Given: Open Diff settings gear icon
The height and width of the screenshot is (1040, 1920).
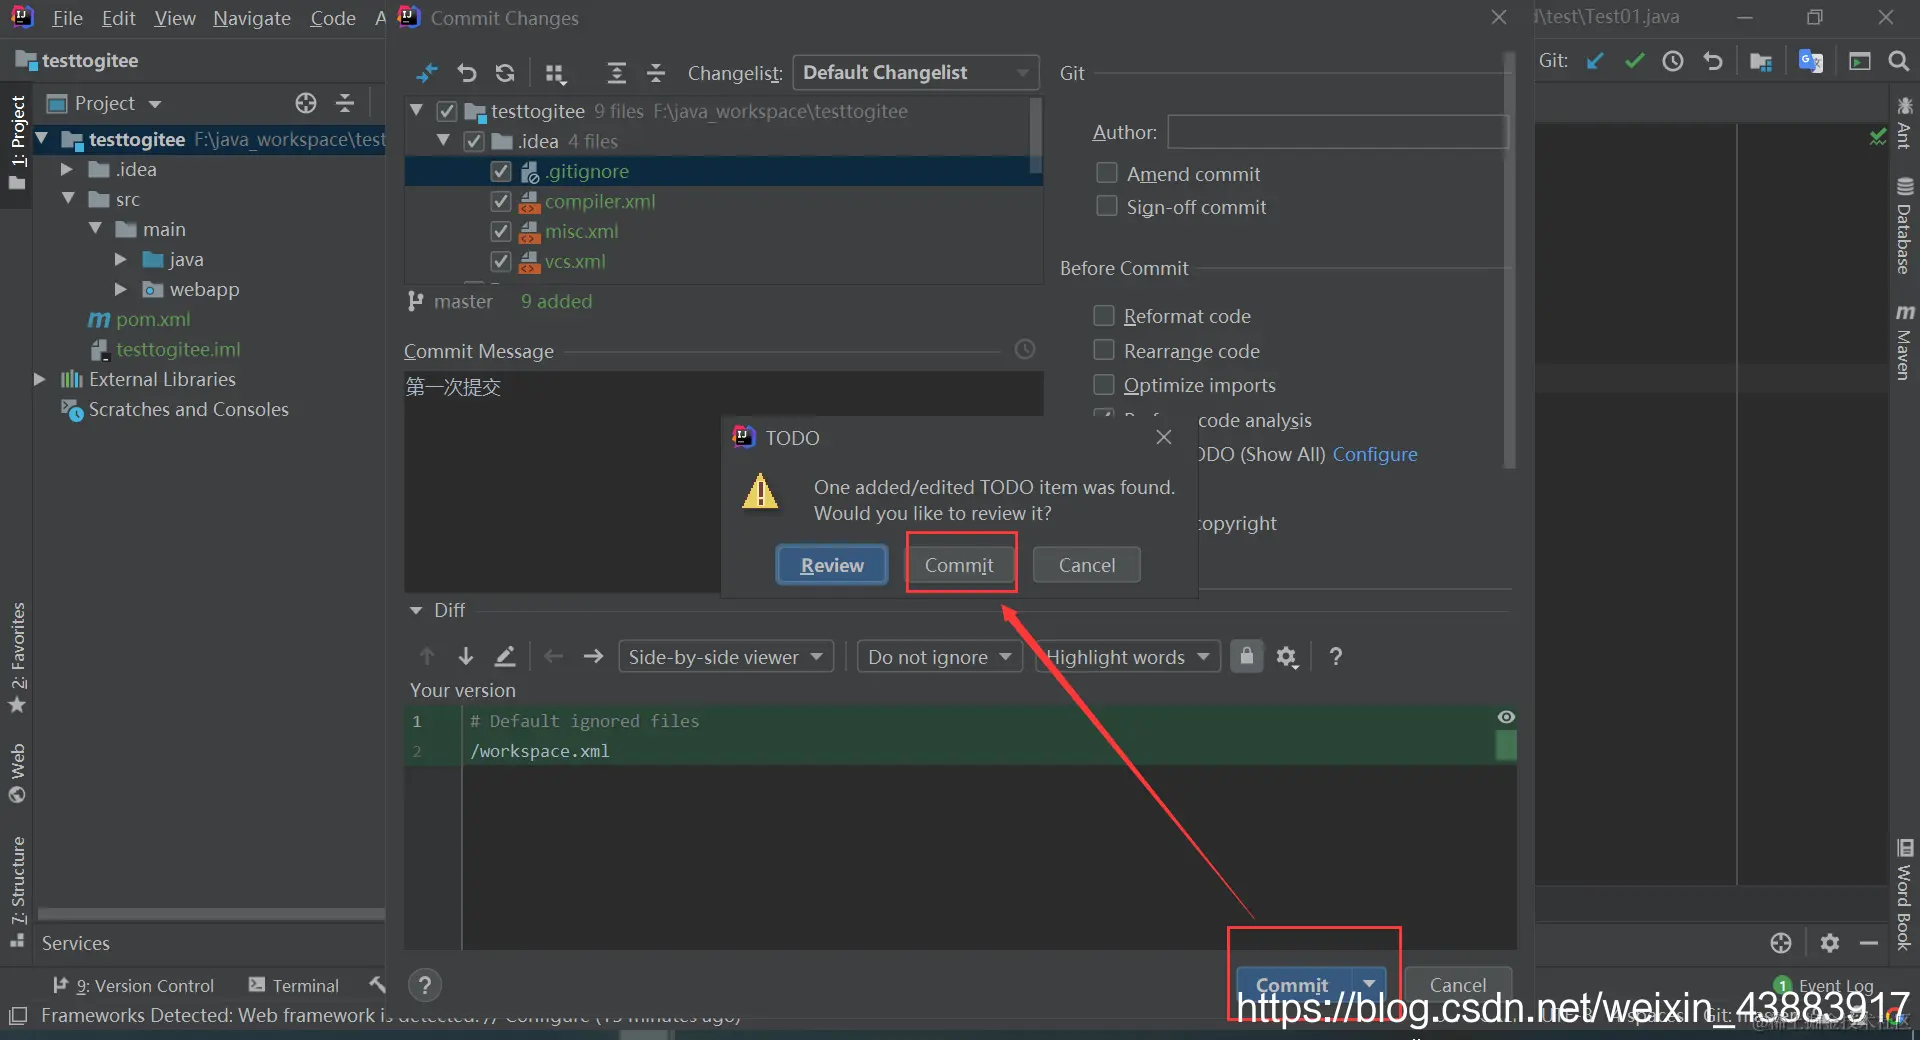Looking at the screenshot, I should click(1287, 657).
